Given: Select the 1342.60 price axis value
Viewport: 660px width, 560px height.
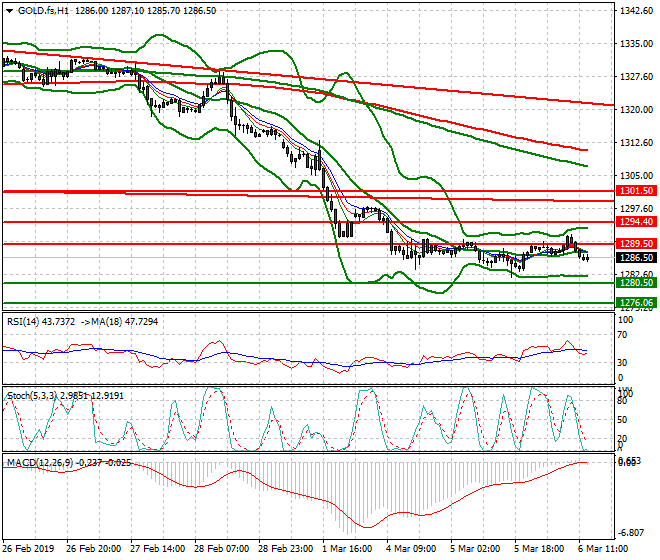Looking at the screenshot, I should click(636, 11).
